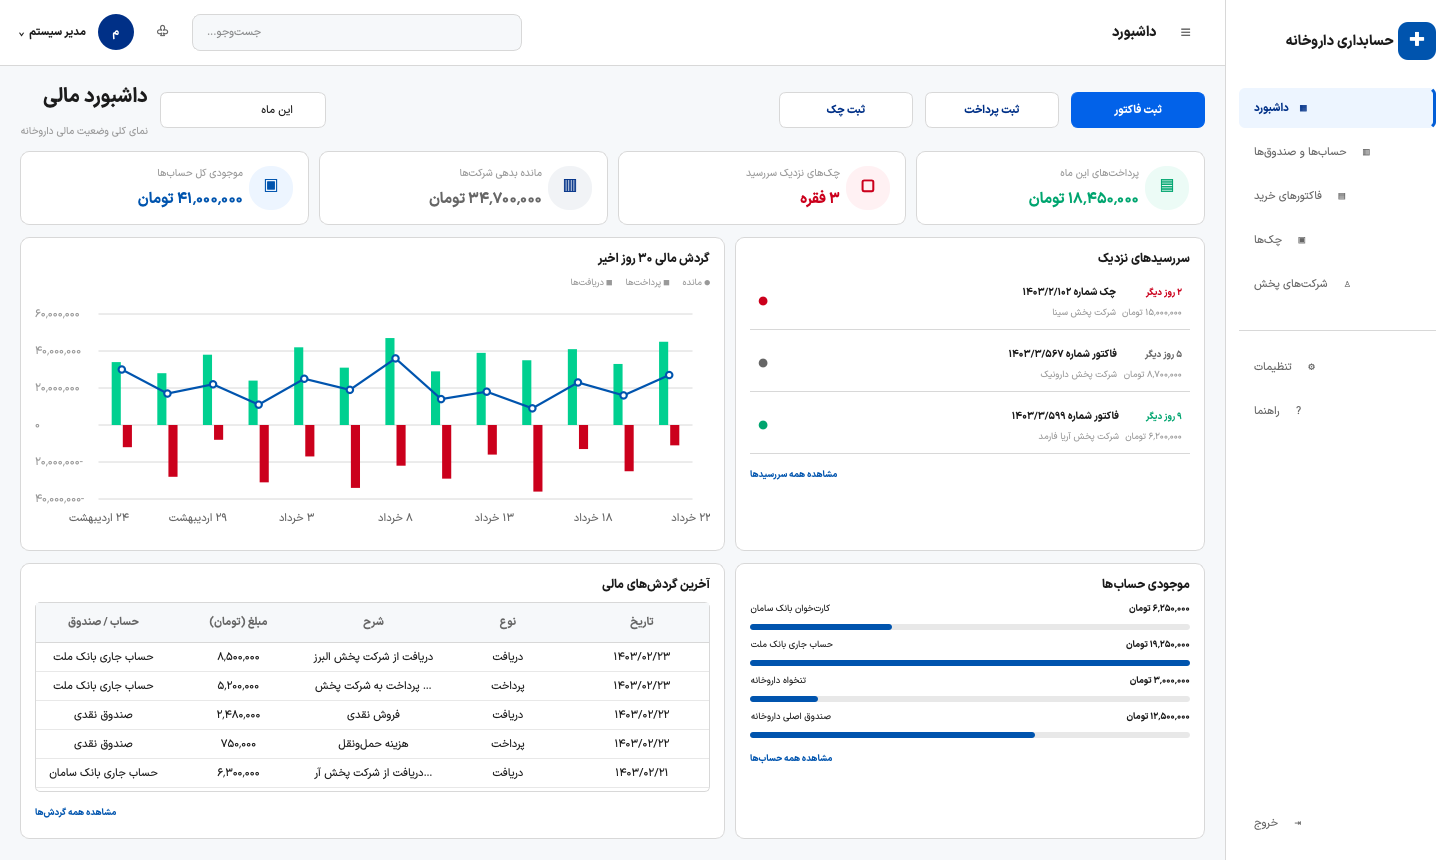The height and width of the screenshot is (860, 1450).
Task: Click the تنظیمات gear icon
Action: tap(1311, 367)
